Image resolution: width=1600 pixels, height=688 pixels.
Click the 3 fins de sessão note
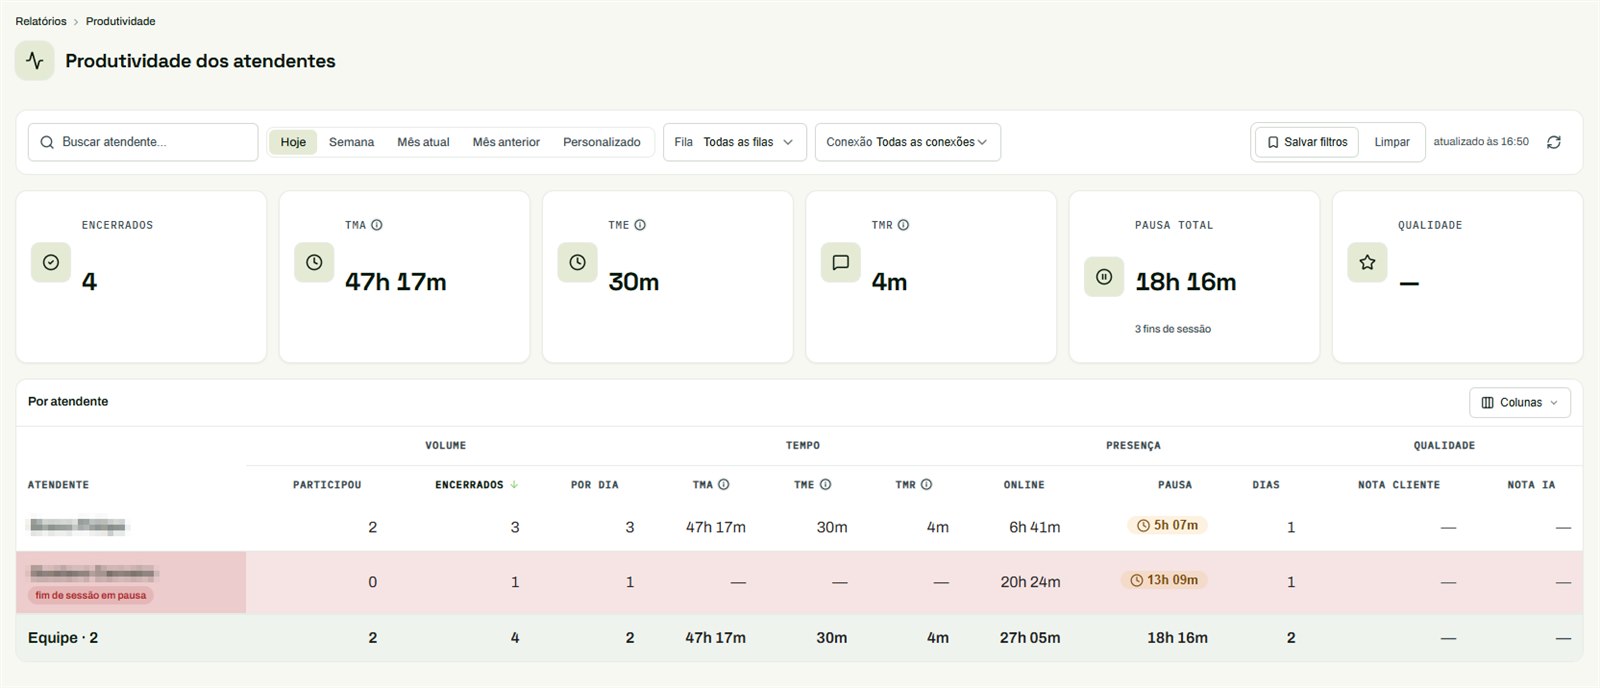pyautogui.click(x=1172, y=329)
